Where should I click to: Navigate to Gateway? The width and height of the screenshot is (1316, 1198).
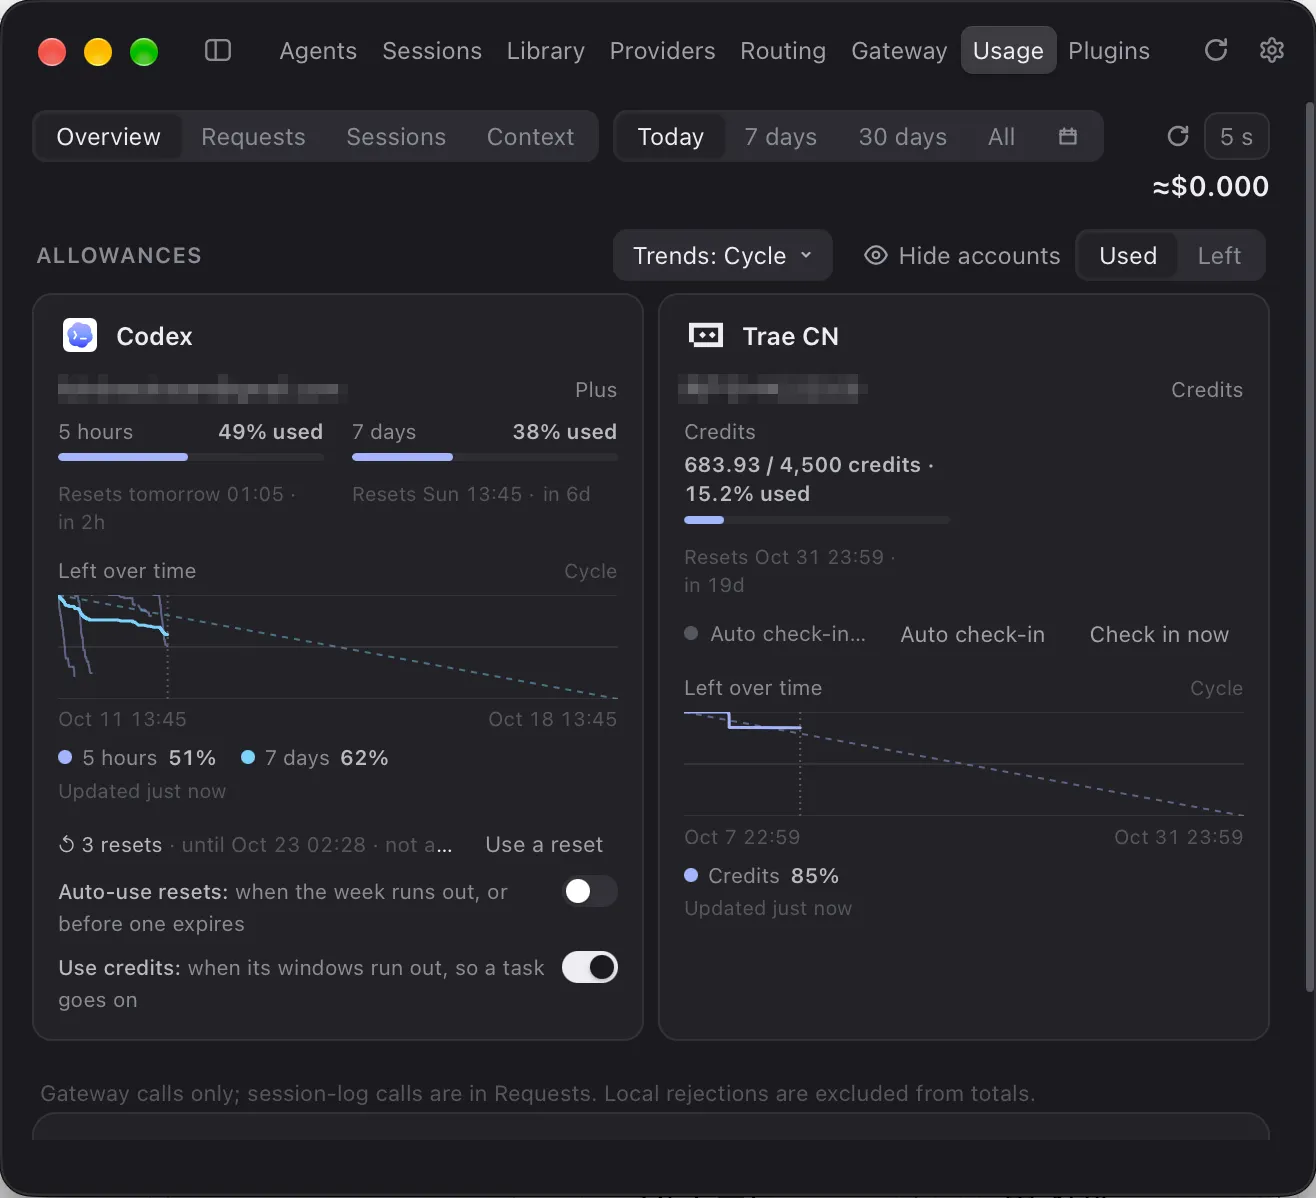click(899, 50)
